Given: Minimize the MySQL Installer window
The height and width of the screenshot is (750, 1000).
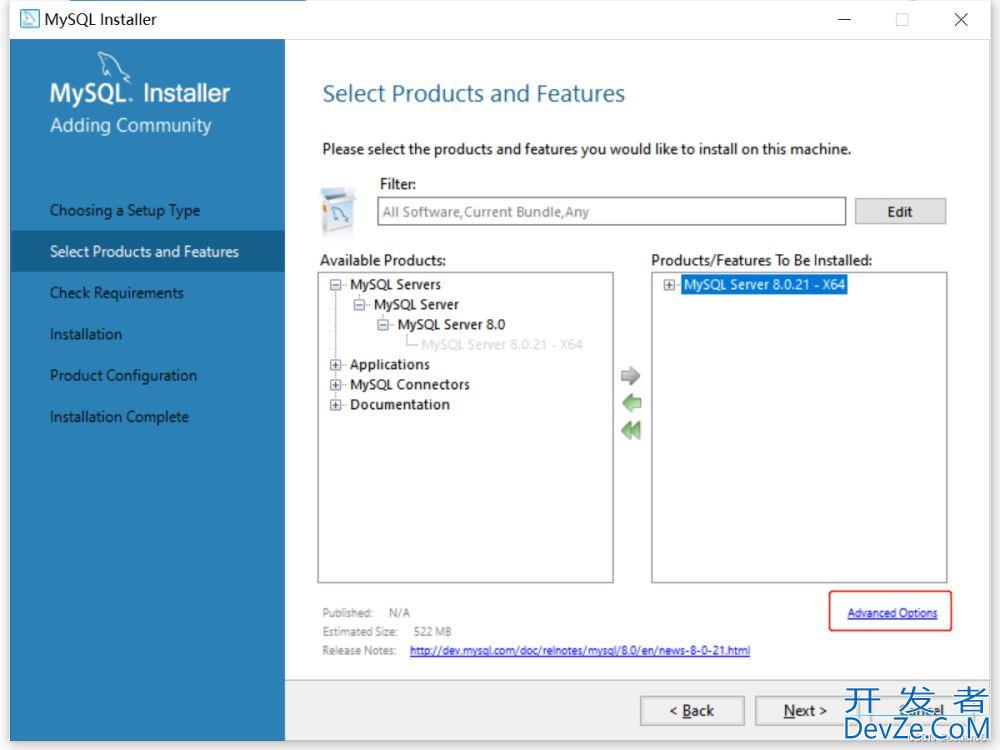Looking at the screenshot, I should 844,20.
